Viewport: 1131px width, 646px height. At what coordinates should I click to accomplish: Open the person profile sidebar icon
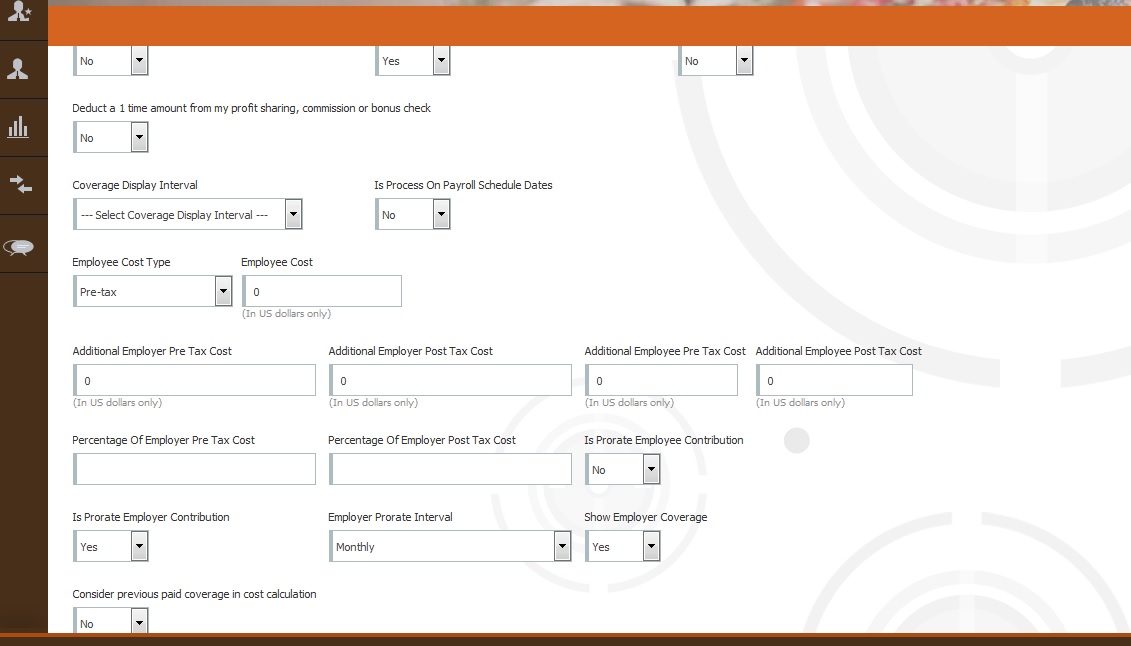click(x=17, y=69)
